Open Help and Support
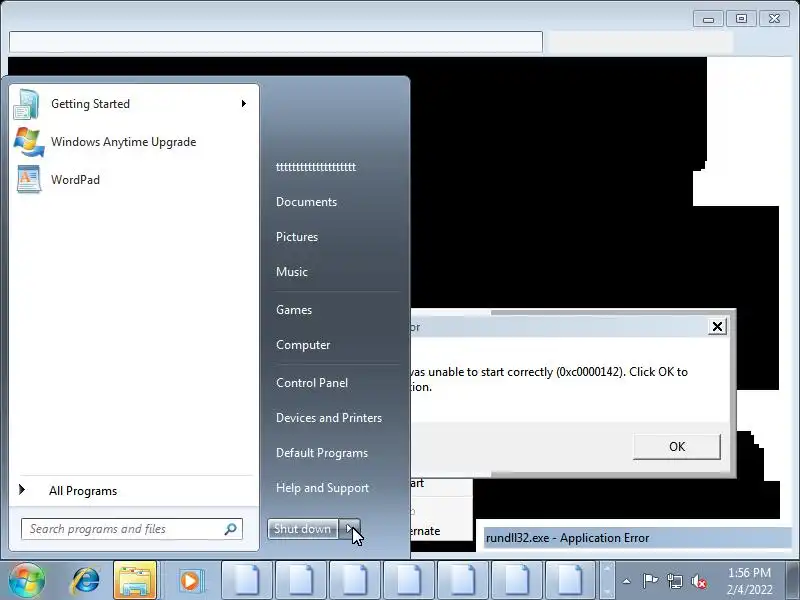Viewport: 800px width, 600px height. (322, 488)
